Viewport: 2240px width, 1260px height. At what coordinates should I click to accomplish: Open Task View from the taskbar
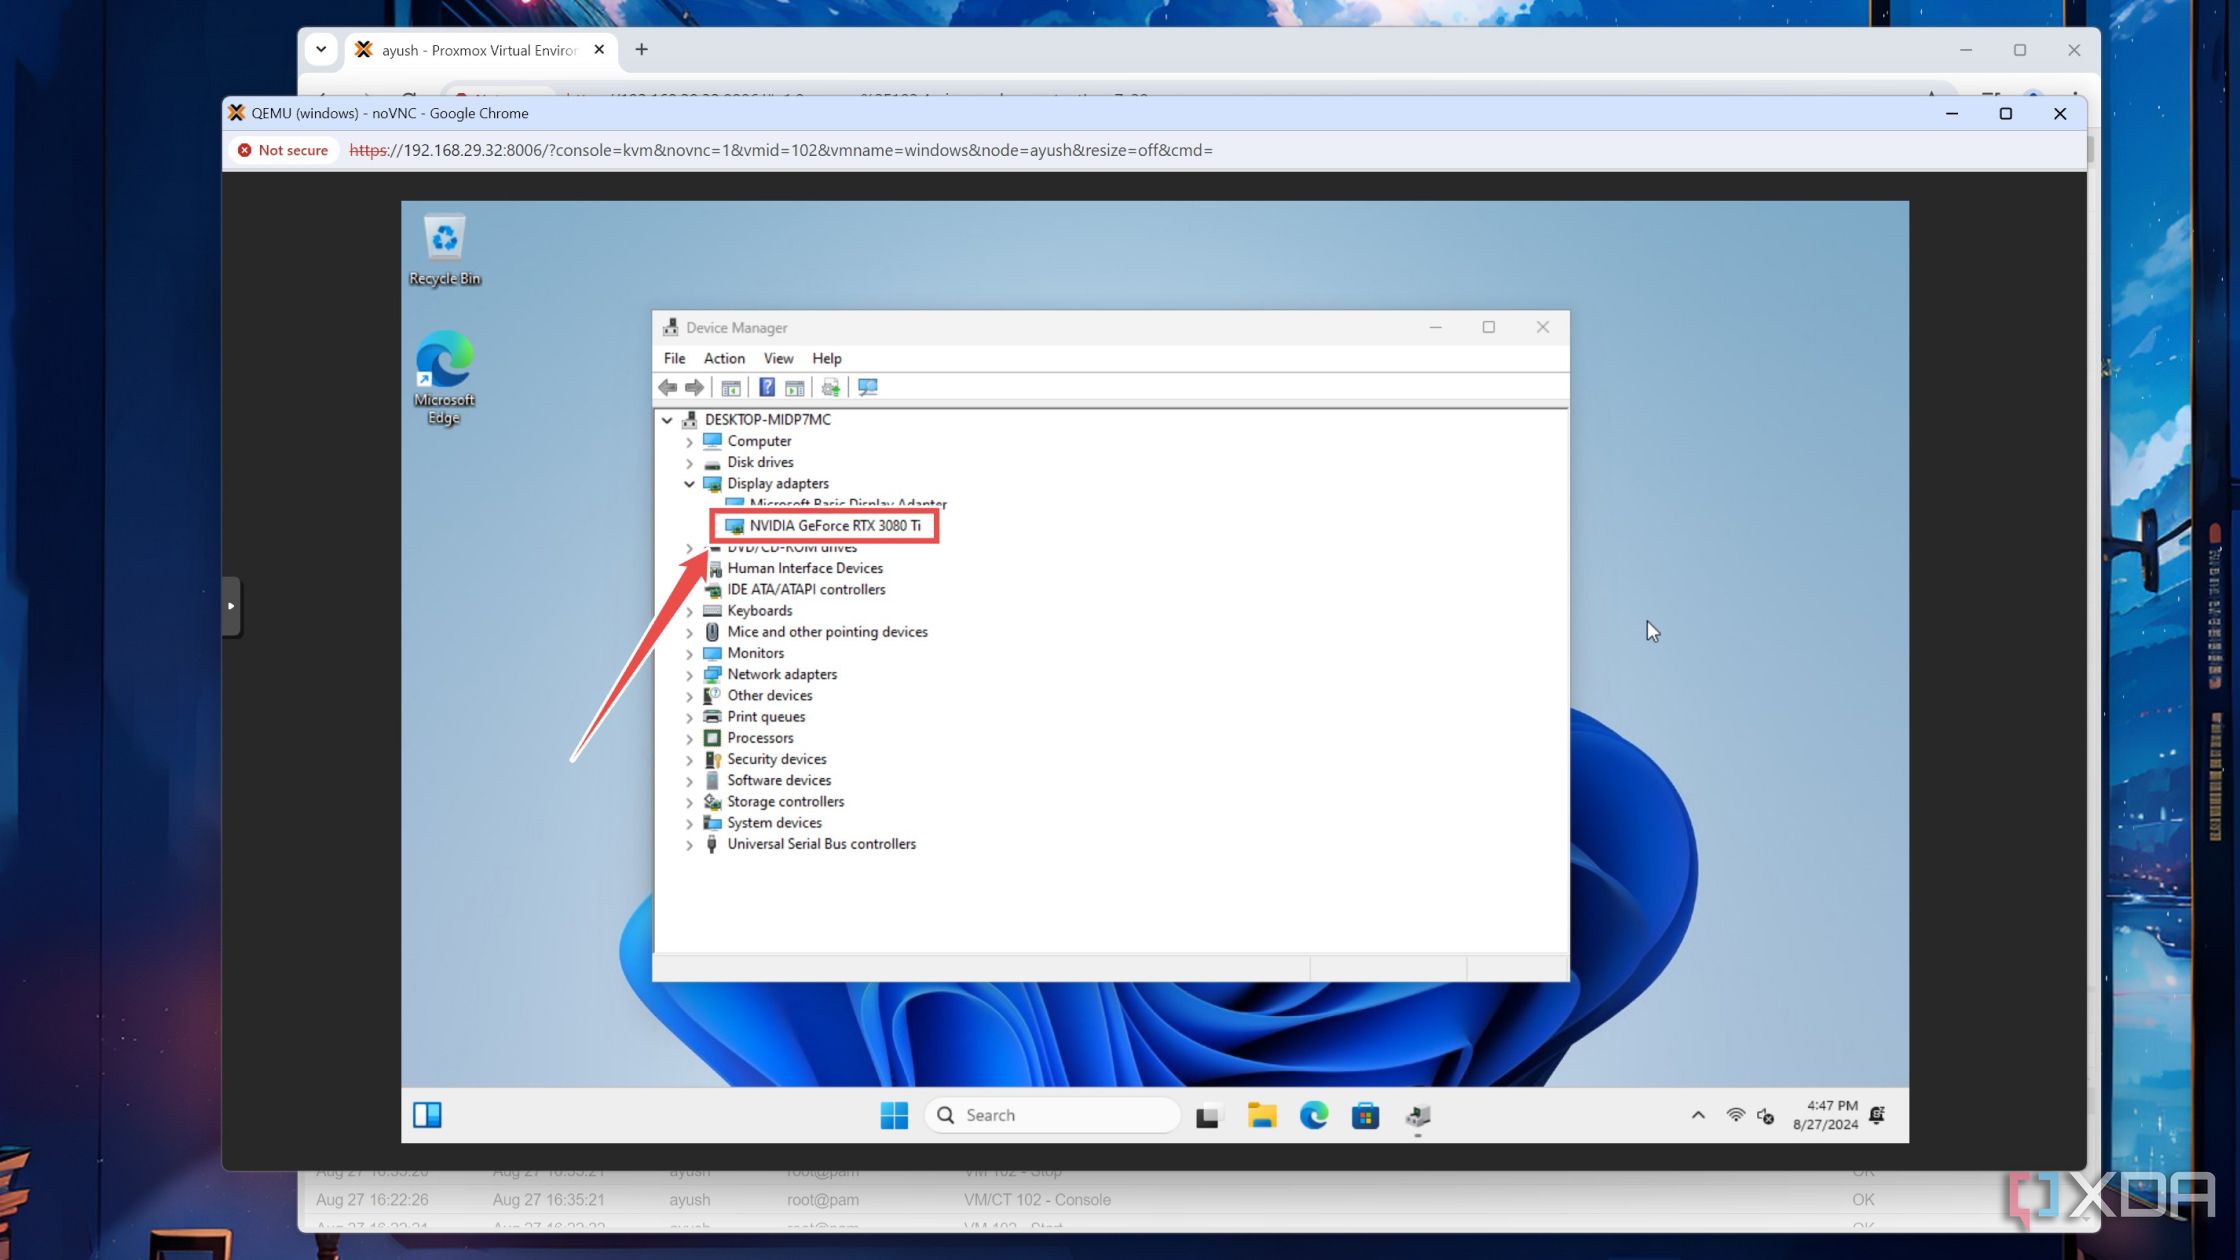[x=1209, y=1115]
